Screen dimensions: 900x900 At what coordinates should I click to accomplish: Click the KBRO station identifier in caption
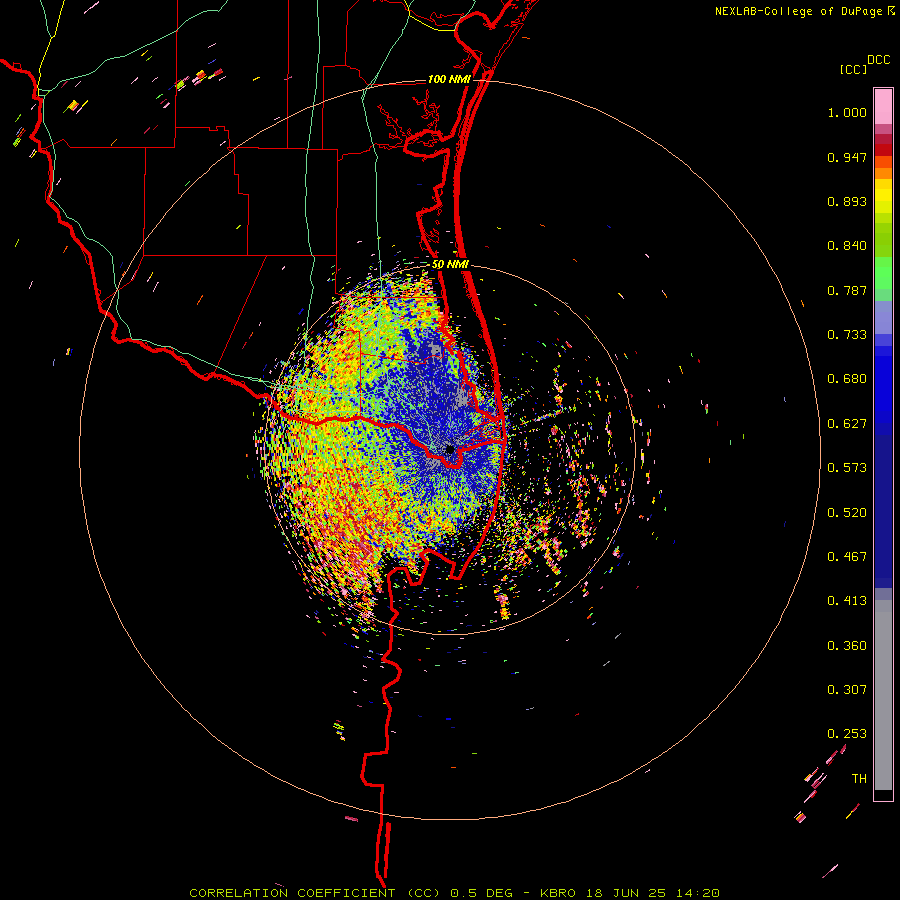[558, 893]
